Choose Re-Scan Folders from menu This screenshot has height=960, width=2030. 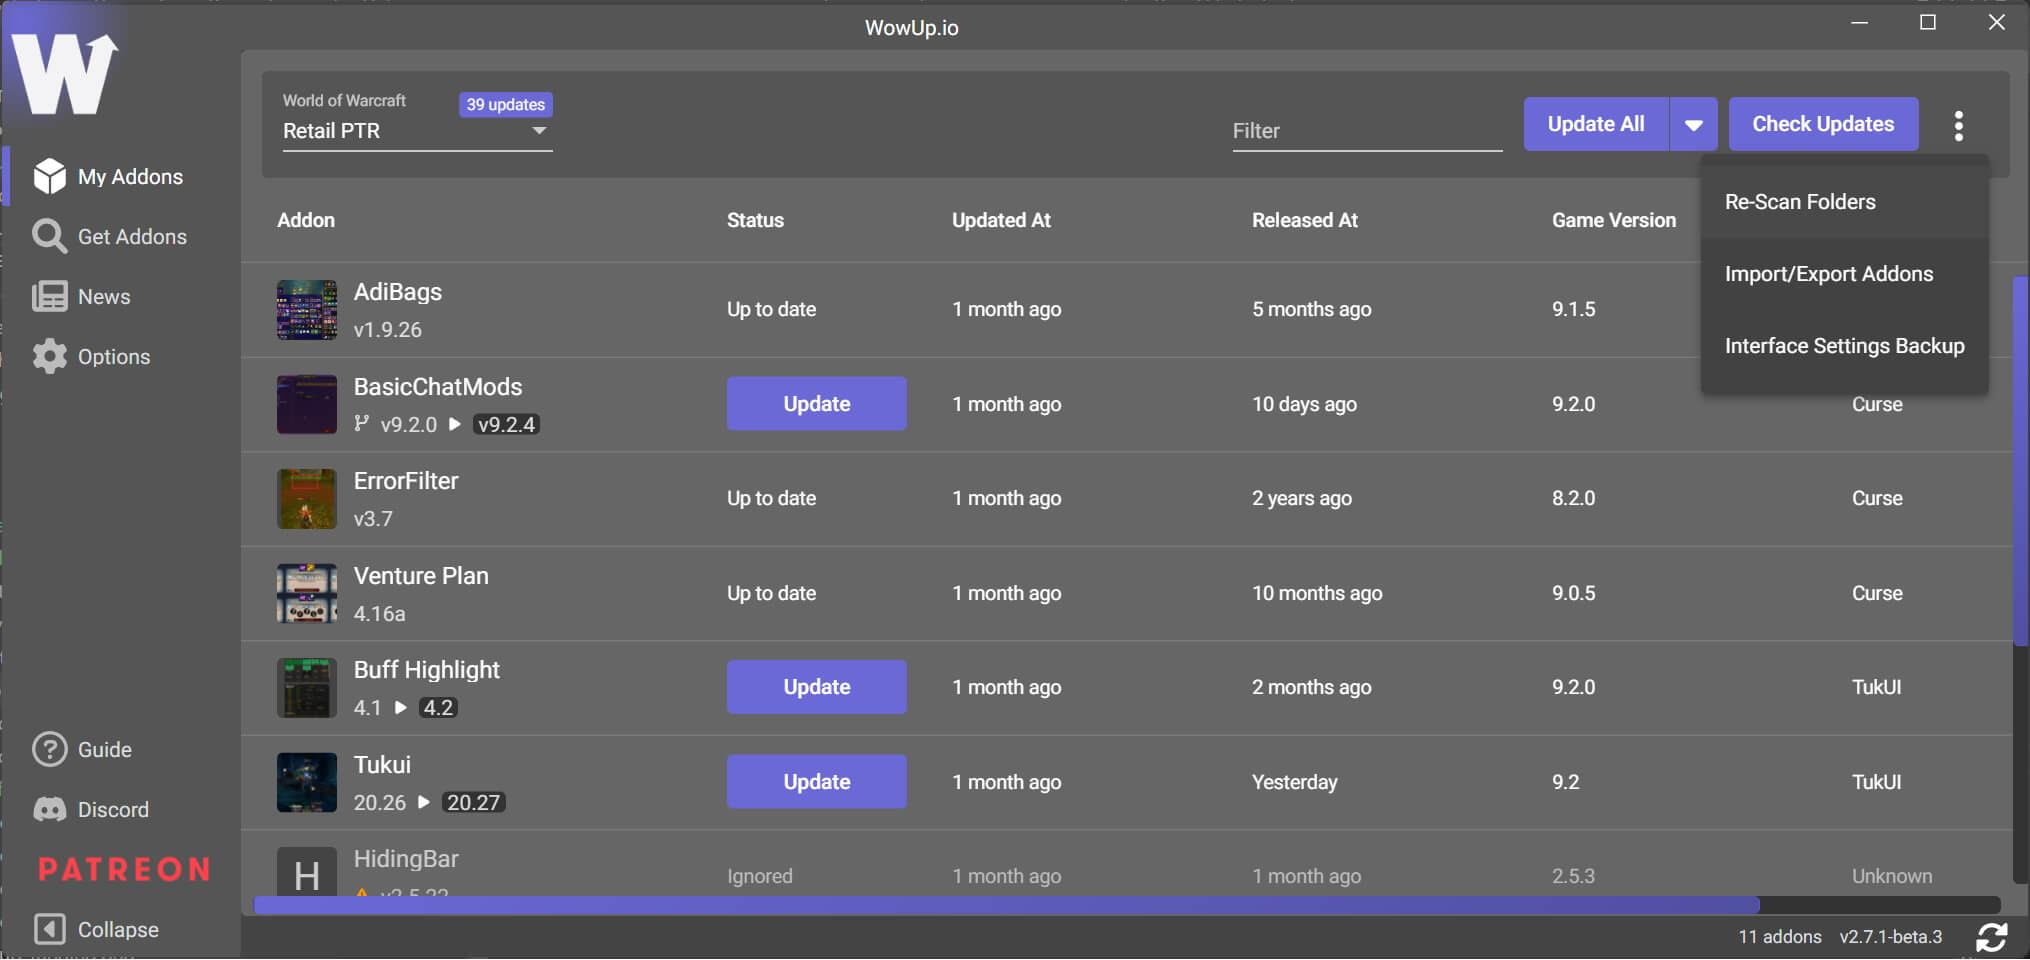tap(1844, 201)
